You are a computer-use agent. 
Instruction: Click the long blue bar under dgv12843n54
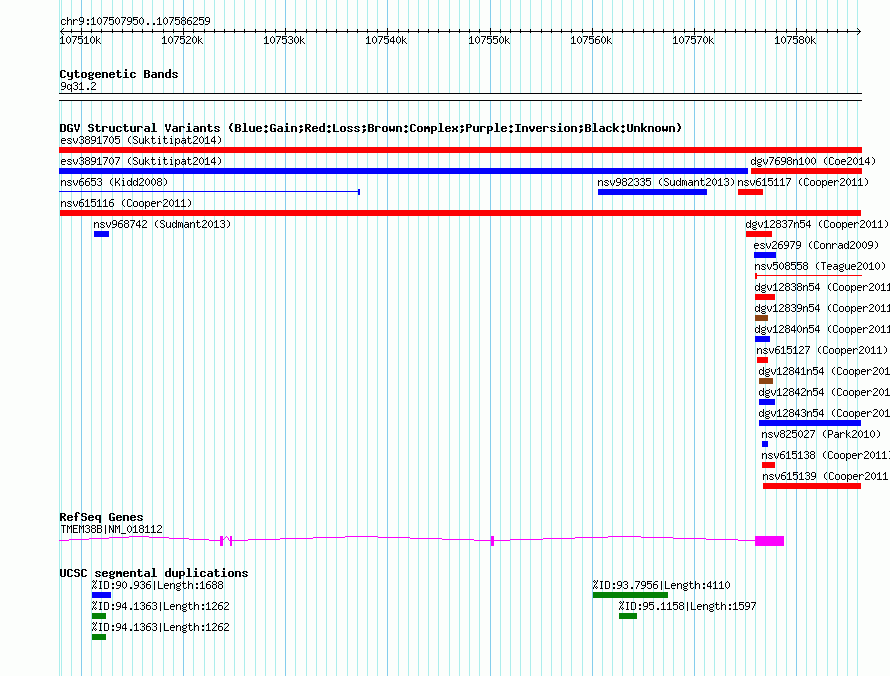[x=810, y=423]
